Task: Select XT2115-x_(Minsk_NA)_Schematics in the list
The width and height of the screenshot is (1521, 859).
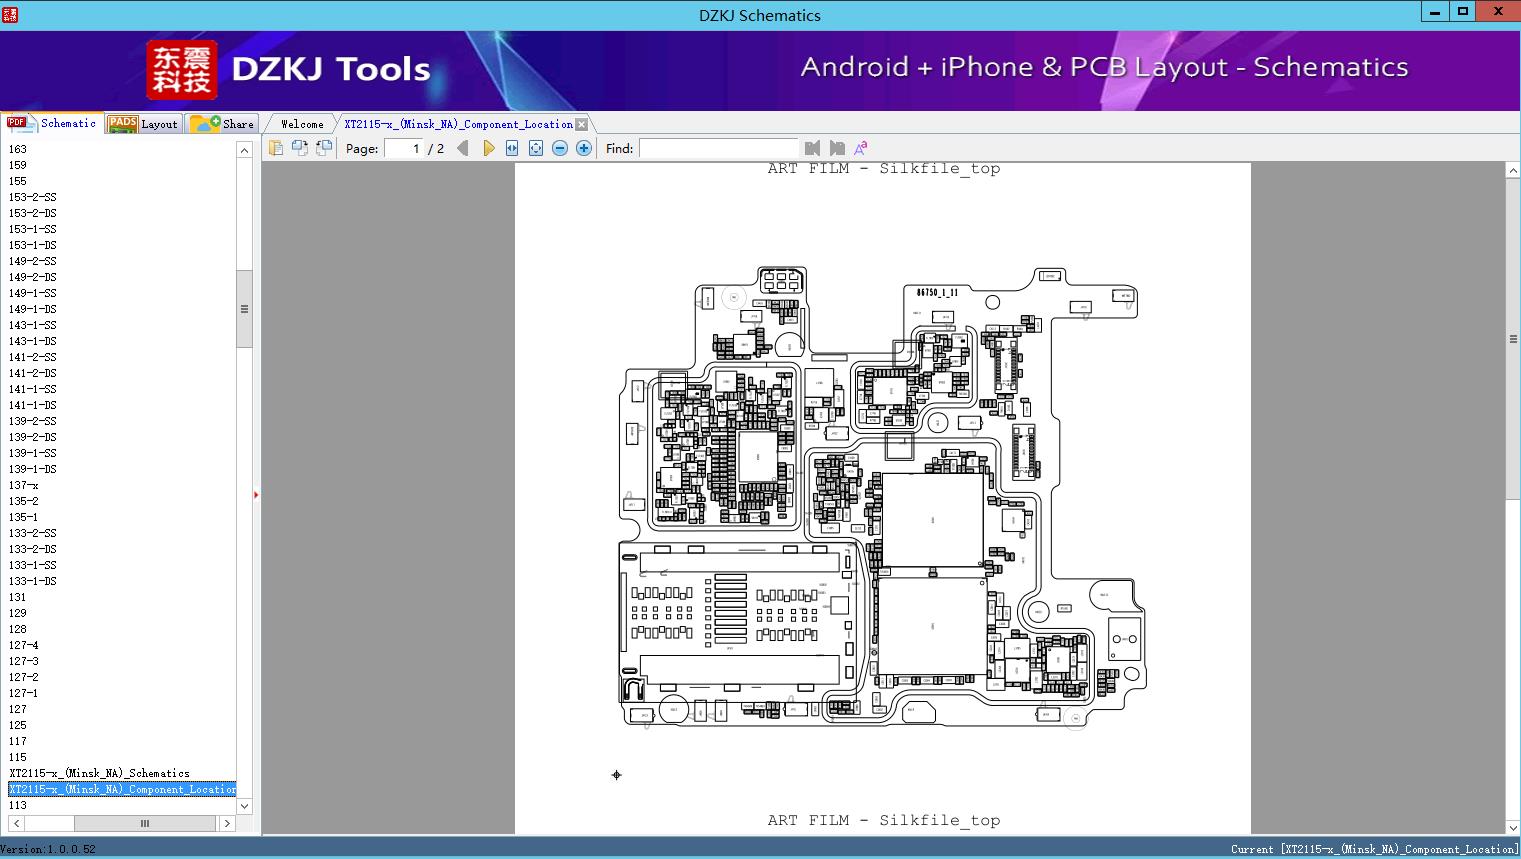Action: click(99, 773)
